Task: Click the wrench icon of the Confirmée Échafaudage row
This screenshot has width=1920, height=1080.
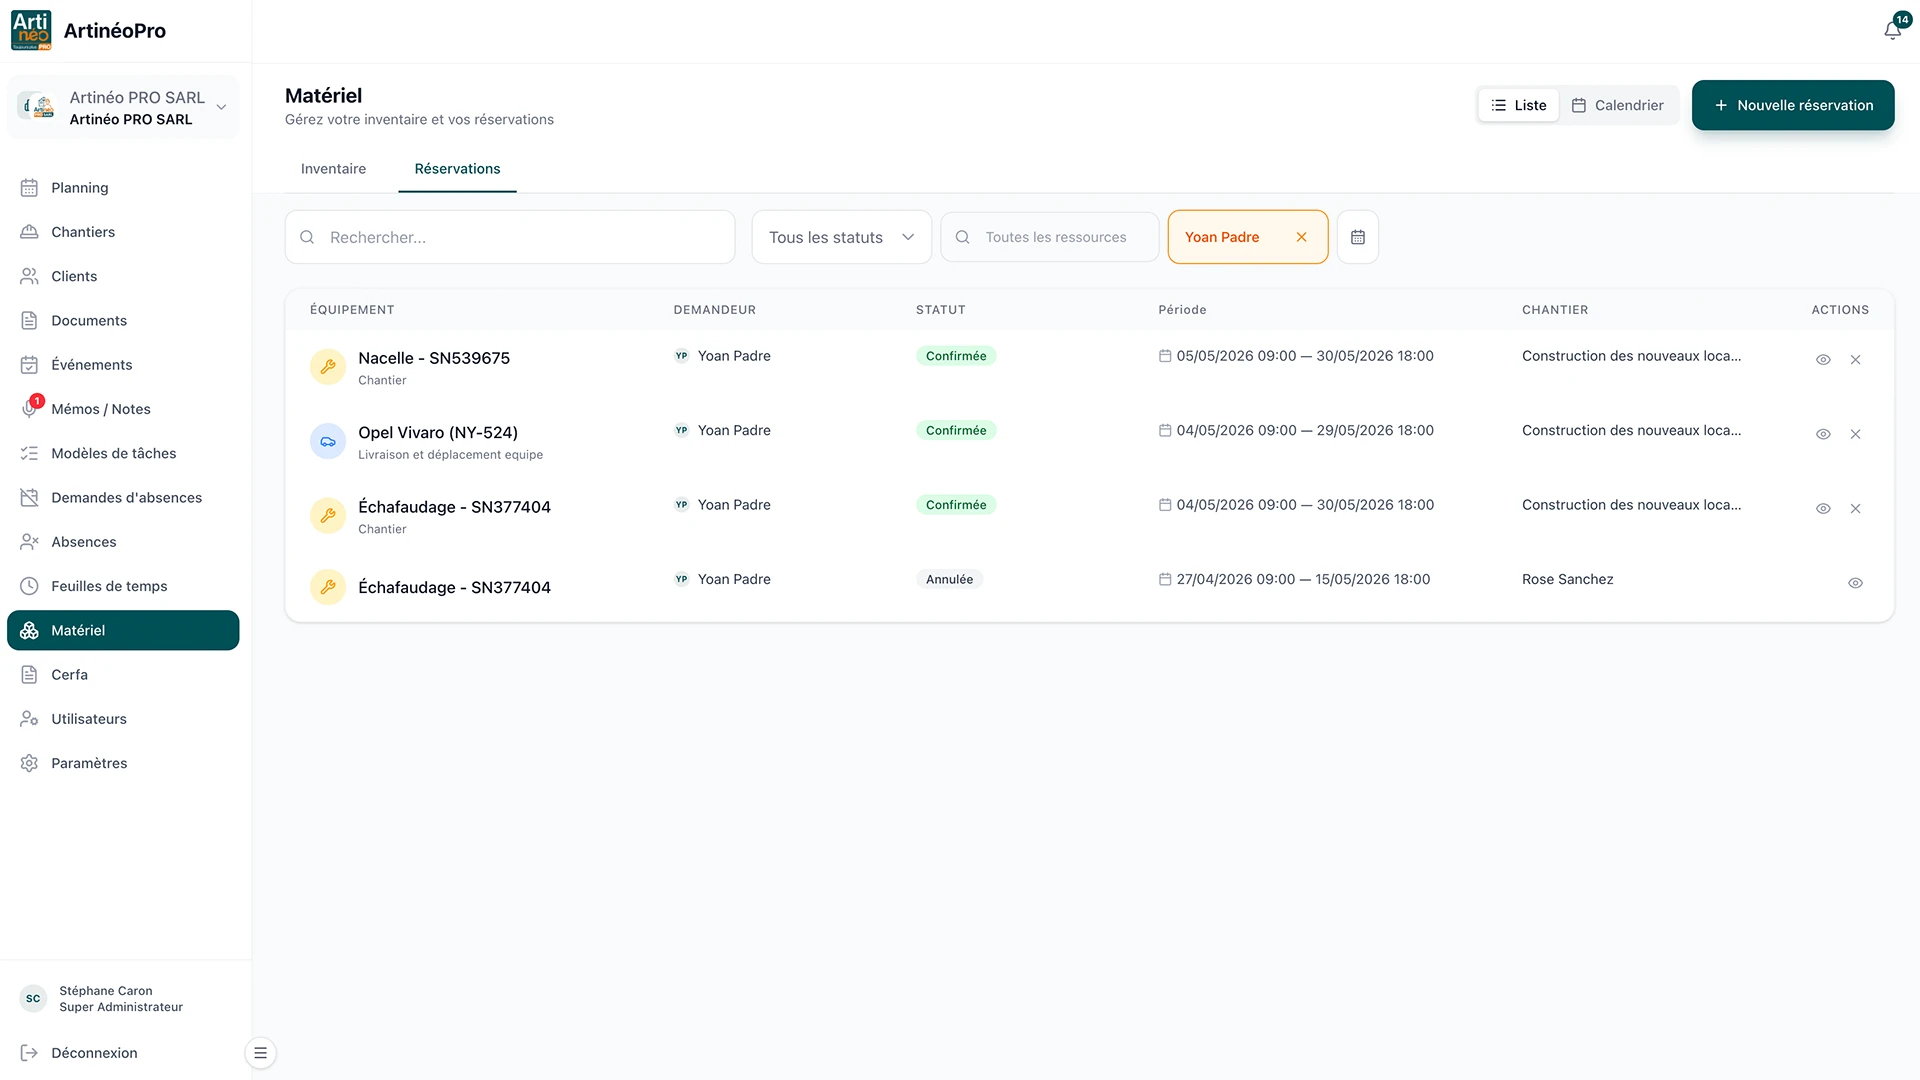Action: [328, 516]
